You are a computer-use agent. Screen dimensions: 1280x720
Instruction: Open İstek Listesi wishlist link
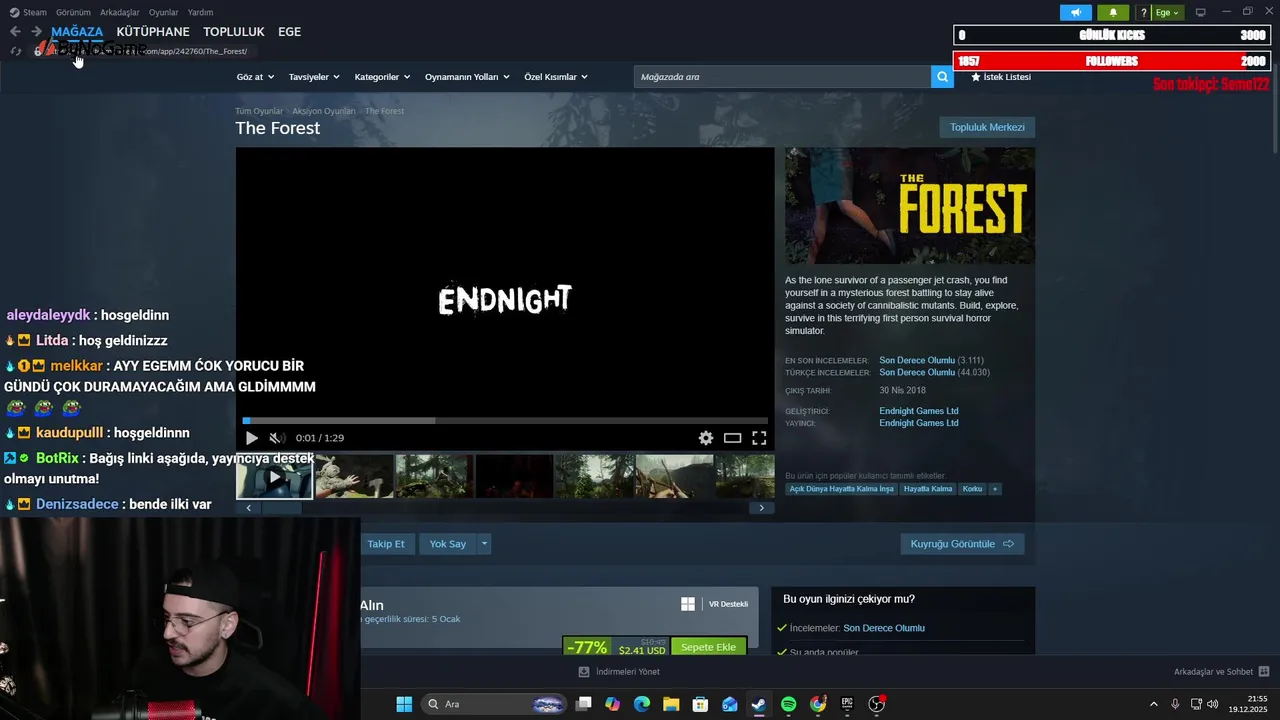point(1001,77)
